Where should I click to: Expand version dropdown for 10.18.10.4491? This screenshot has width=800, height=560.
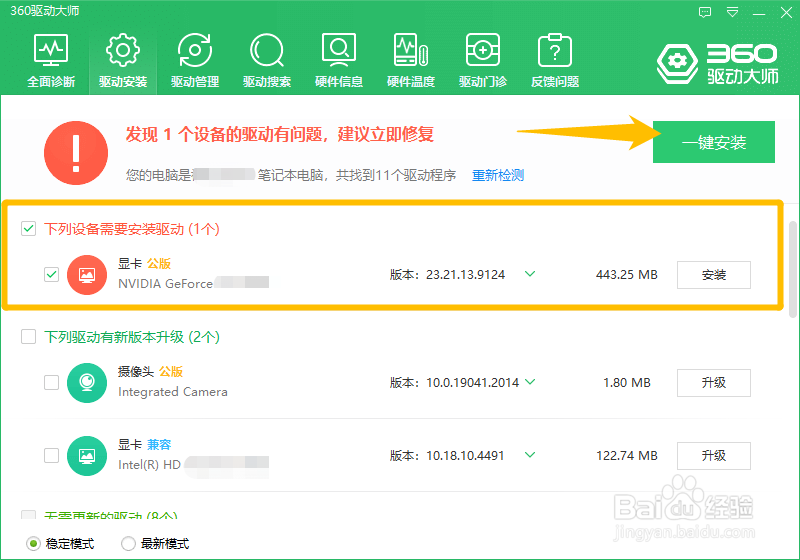click(x=530, y=454)
